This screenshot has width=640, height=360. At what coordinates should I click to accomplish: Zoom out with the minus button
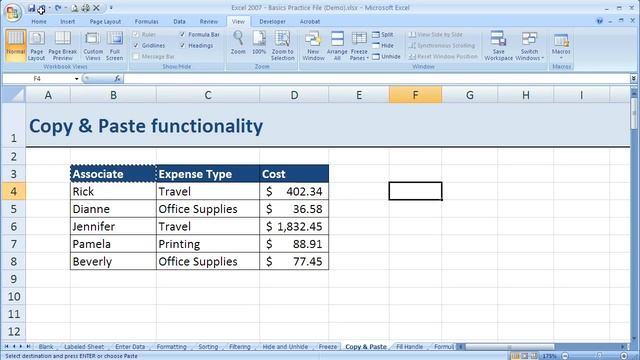pyautogui.click(x=565, y=356)
